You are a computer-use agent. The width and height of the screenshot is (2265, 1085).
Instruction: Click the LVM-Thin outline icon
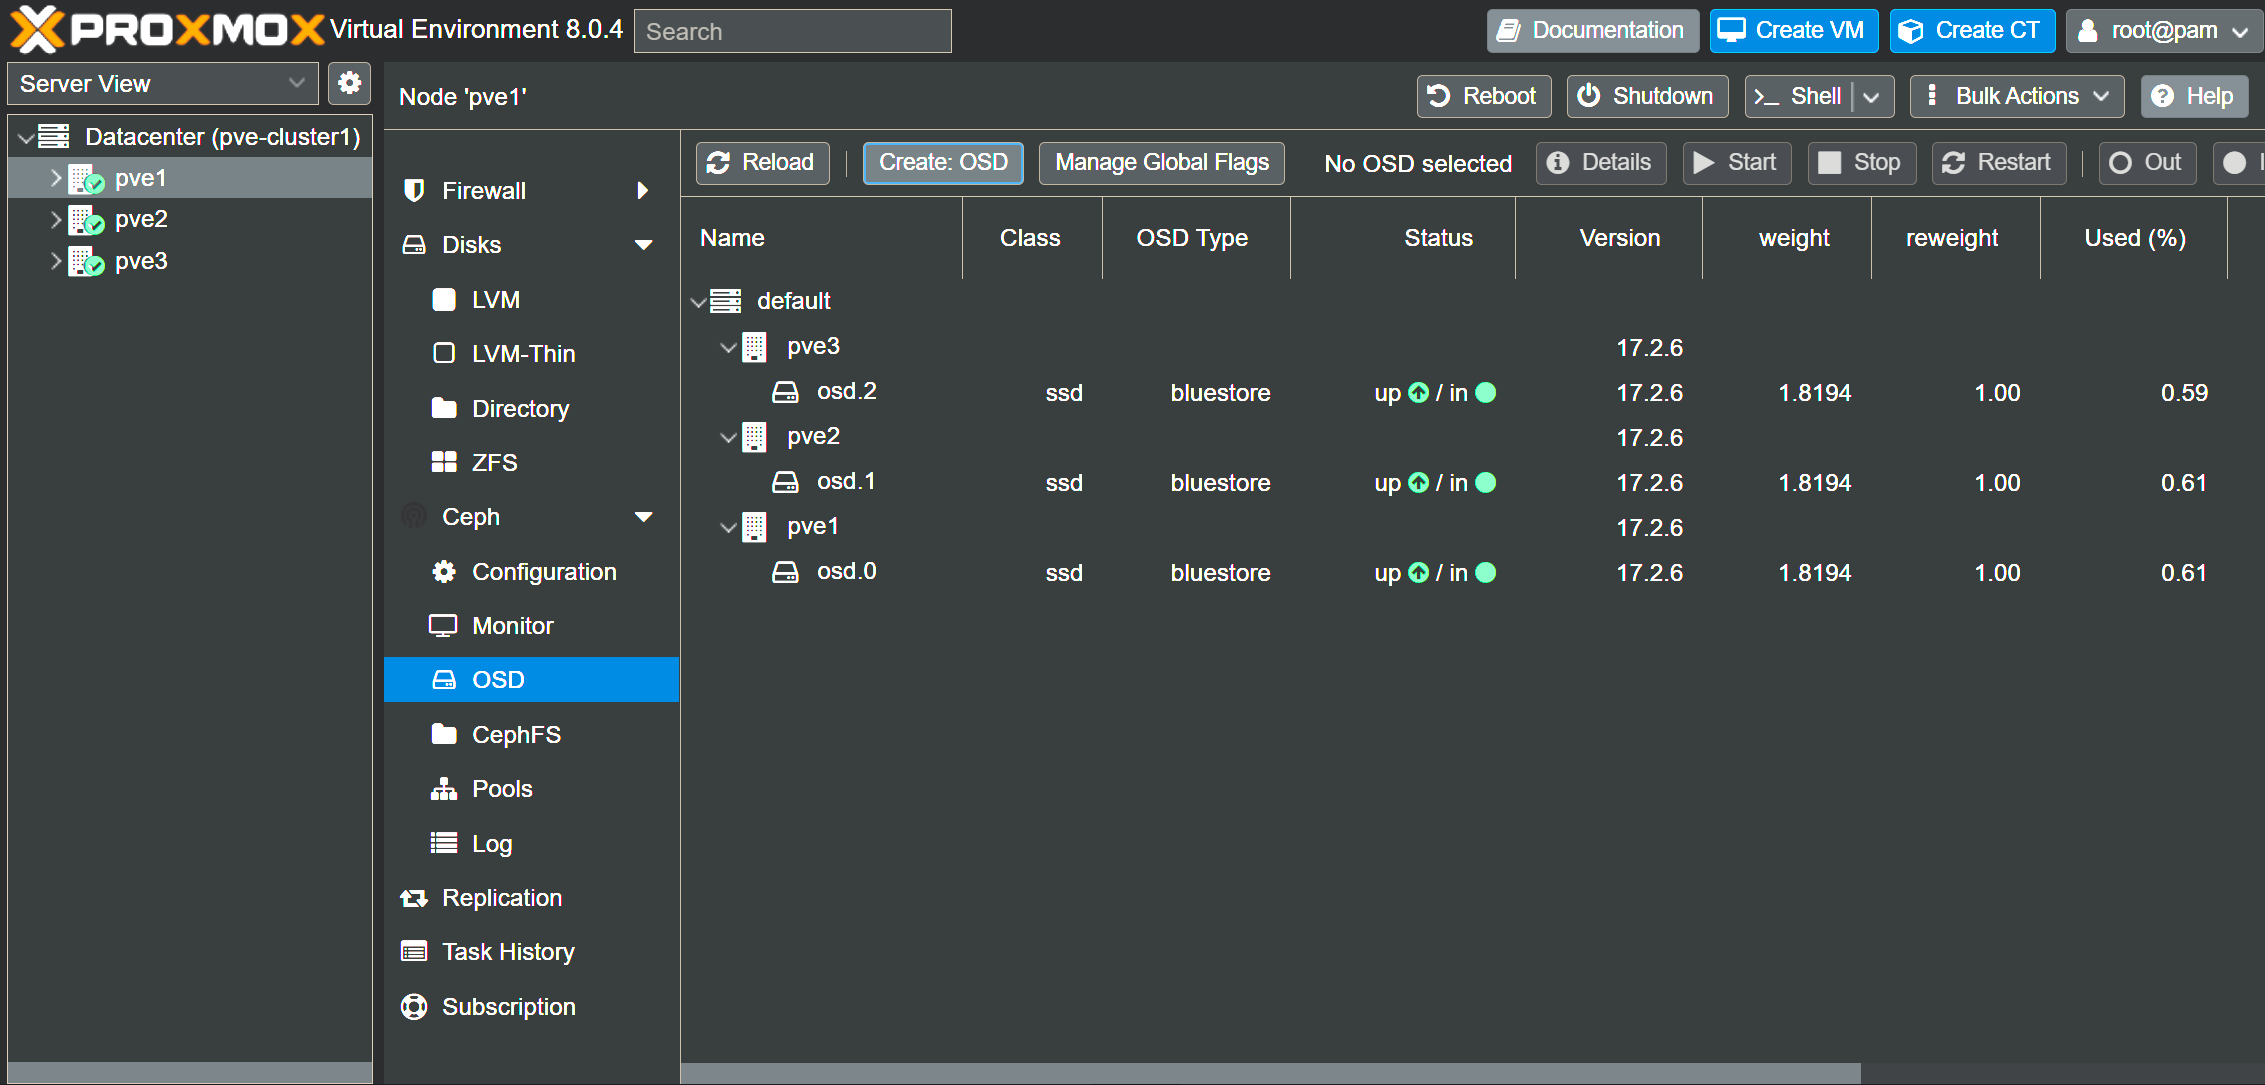(x=444, y=353)
